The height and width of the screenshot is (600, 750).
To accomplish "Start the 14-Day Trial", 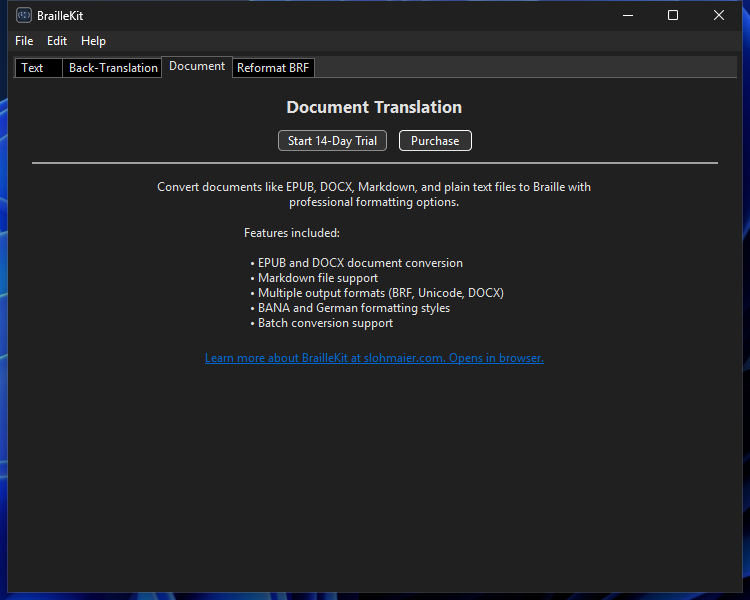I will tap(332, 141).
